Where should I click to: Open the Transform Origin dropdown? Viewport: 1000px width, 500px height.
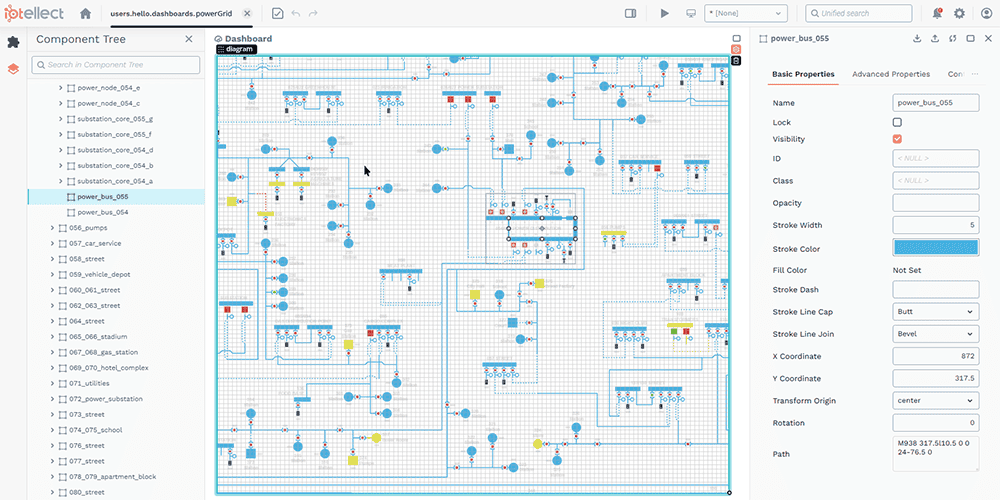[x=935, y=401]
